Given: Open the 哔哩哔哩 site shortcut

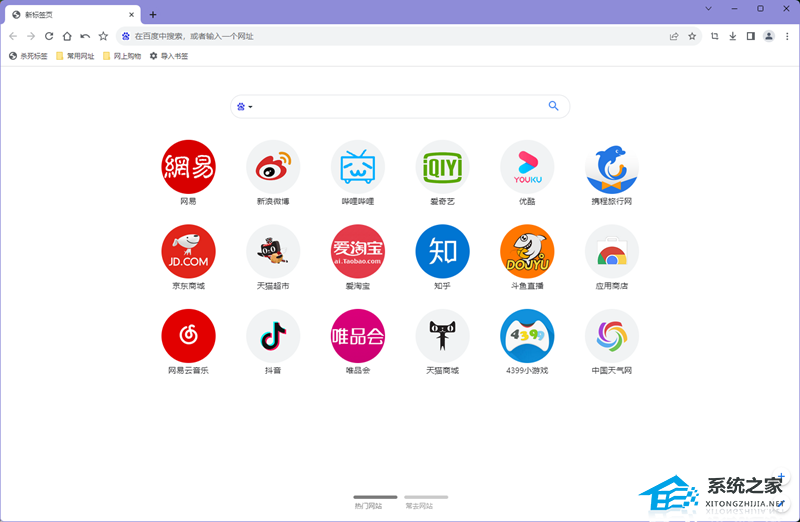Looking at the screenshot, I should tap(357, 167).
